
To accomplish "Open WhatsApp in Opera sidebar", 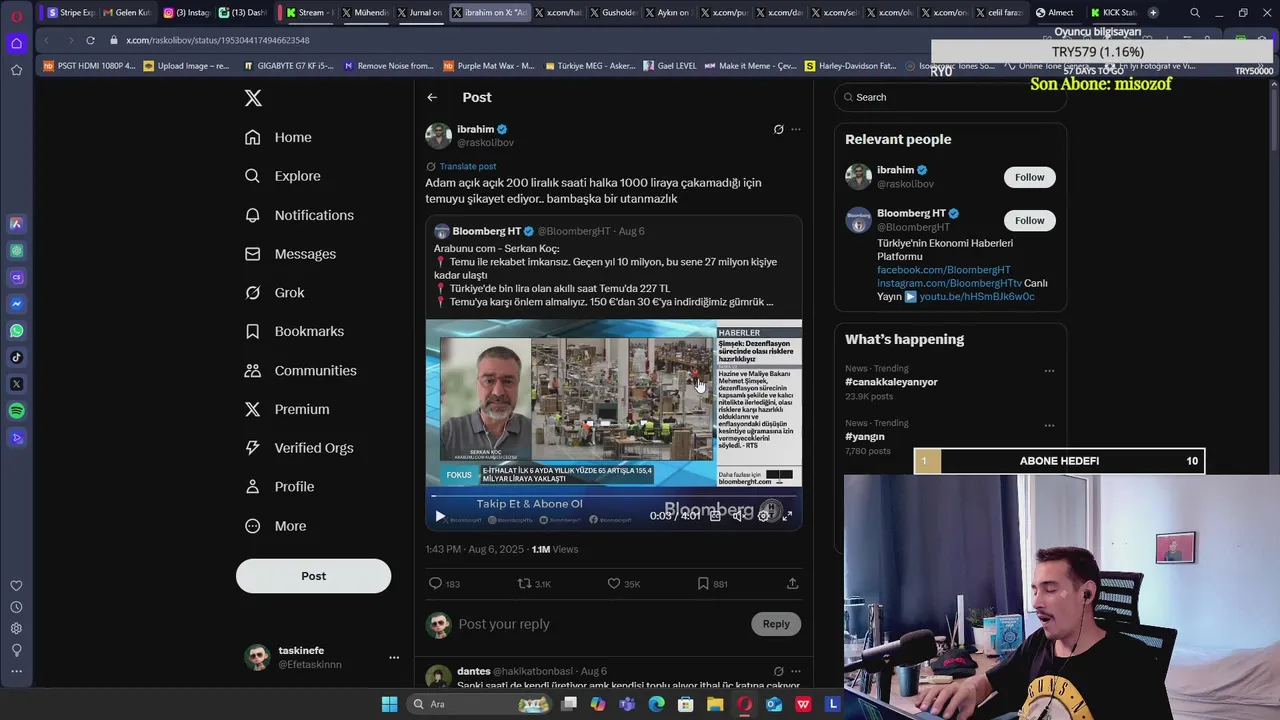I will pos(16,330).
